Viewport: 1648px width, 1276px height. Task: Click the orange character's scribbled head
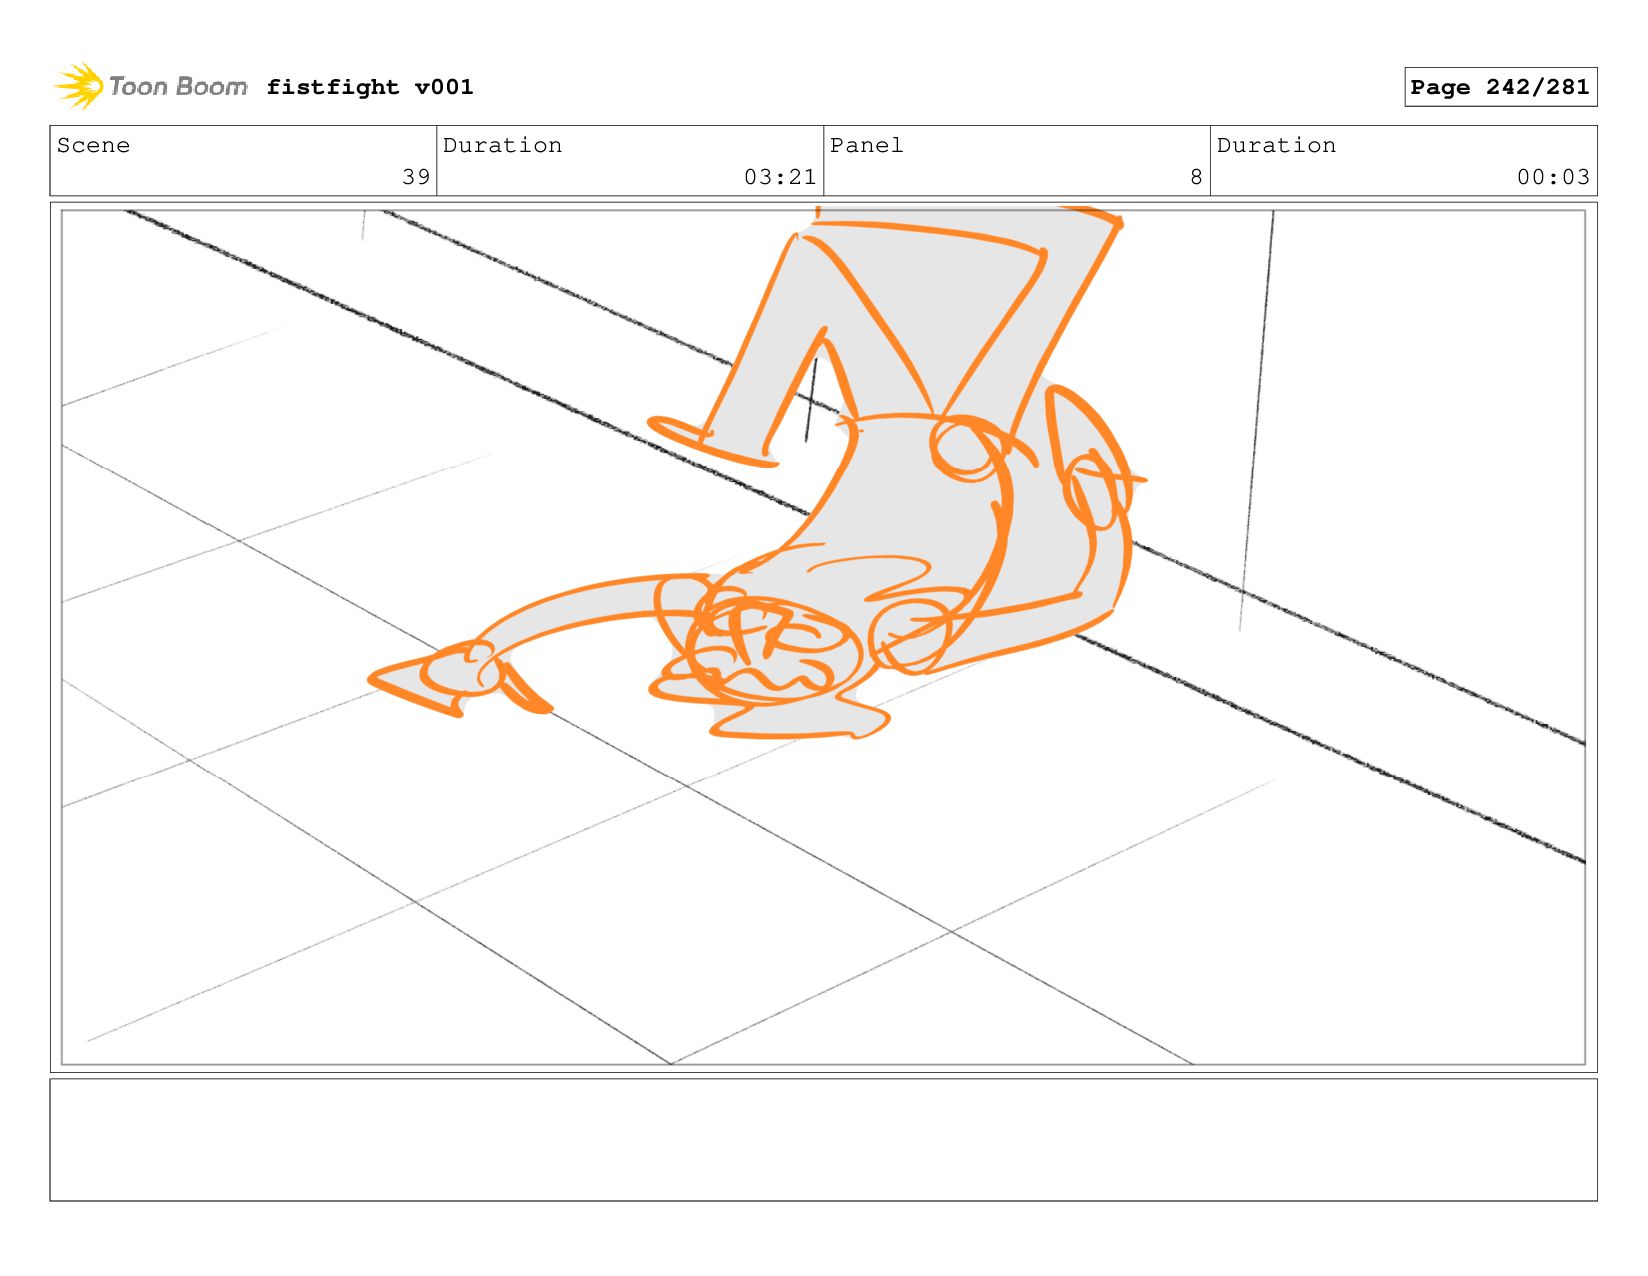point(770,650)
